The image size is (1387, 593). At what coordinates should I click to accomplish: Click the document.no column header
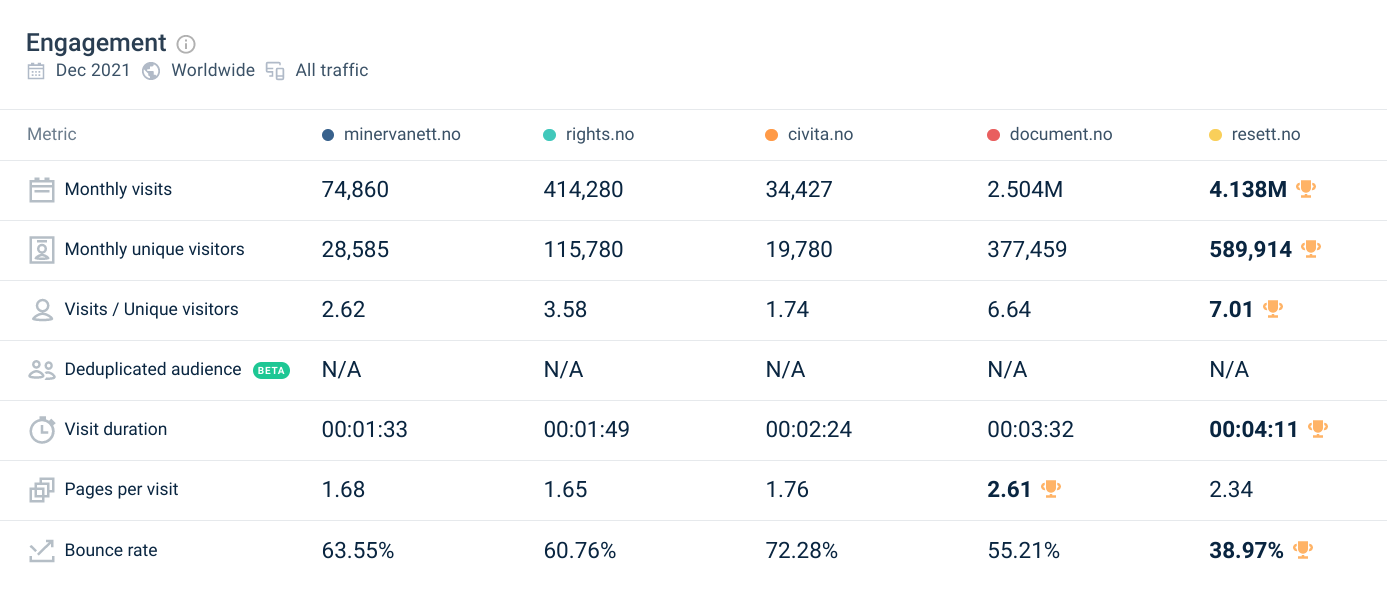click(x=1060, y=134)
